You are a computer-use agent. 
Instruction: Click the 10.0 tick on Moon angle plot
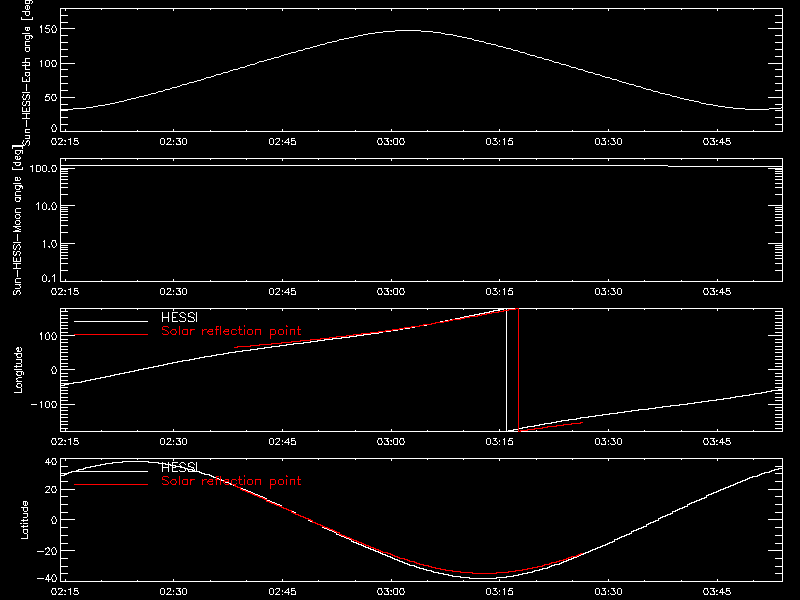(x=46, y=206)
